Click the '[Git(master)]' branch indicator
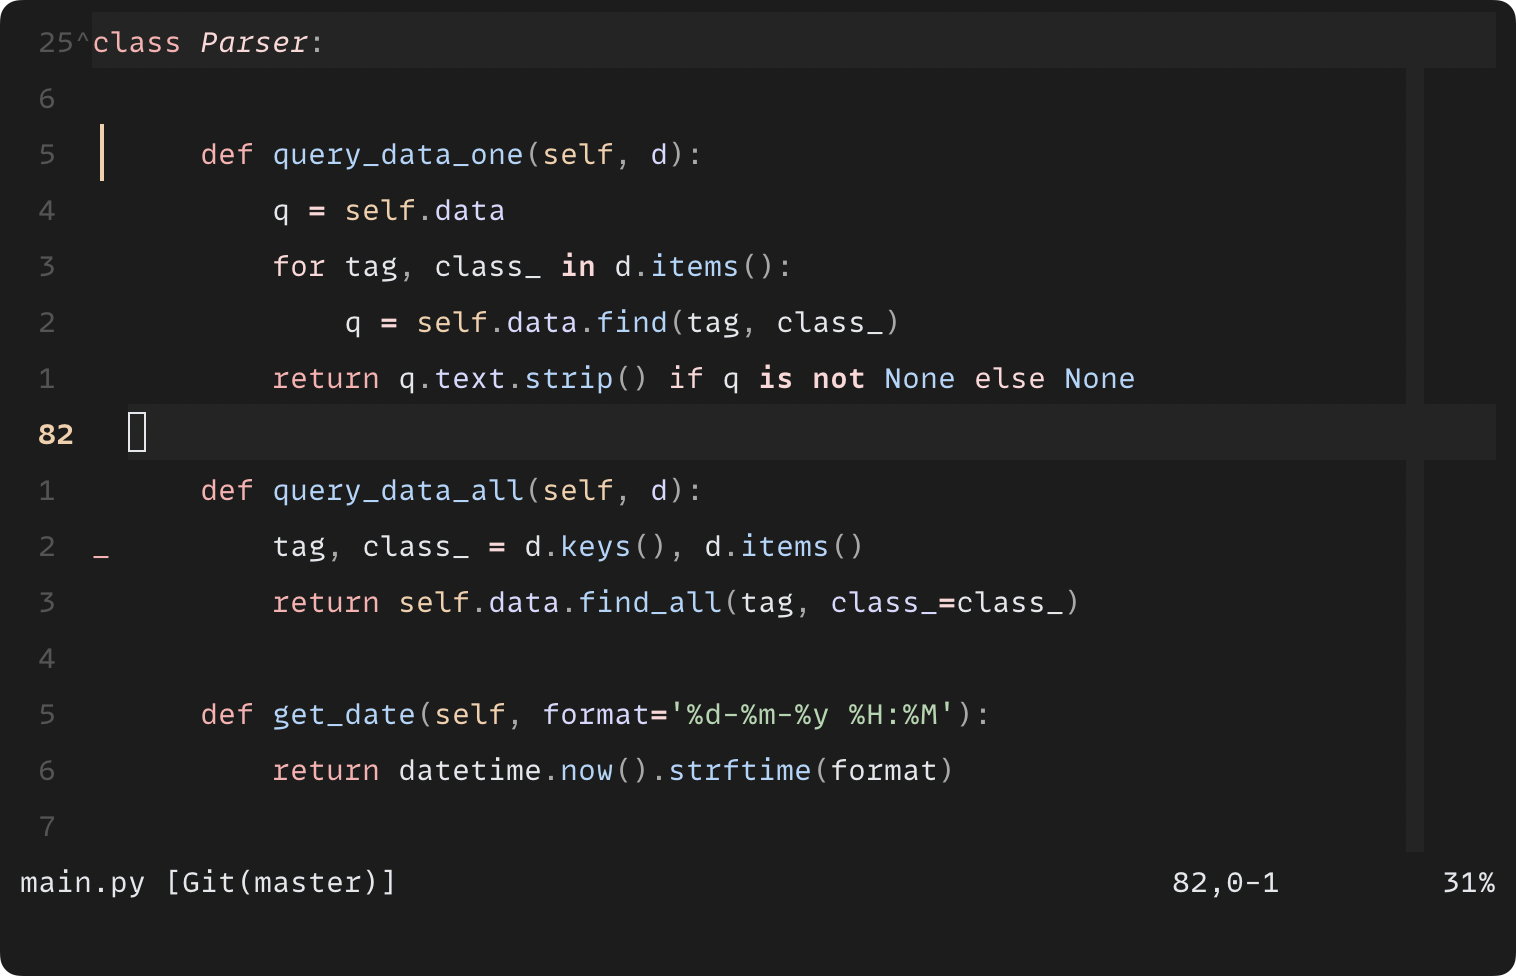This screenshot has width=1516, height=976. click(281, 882)
